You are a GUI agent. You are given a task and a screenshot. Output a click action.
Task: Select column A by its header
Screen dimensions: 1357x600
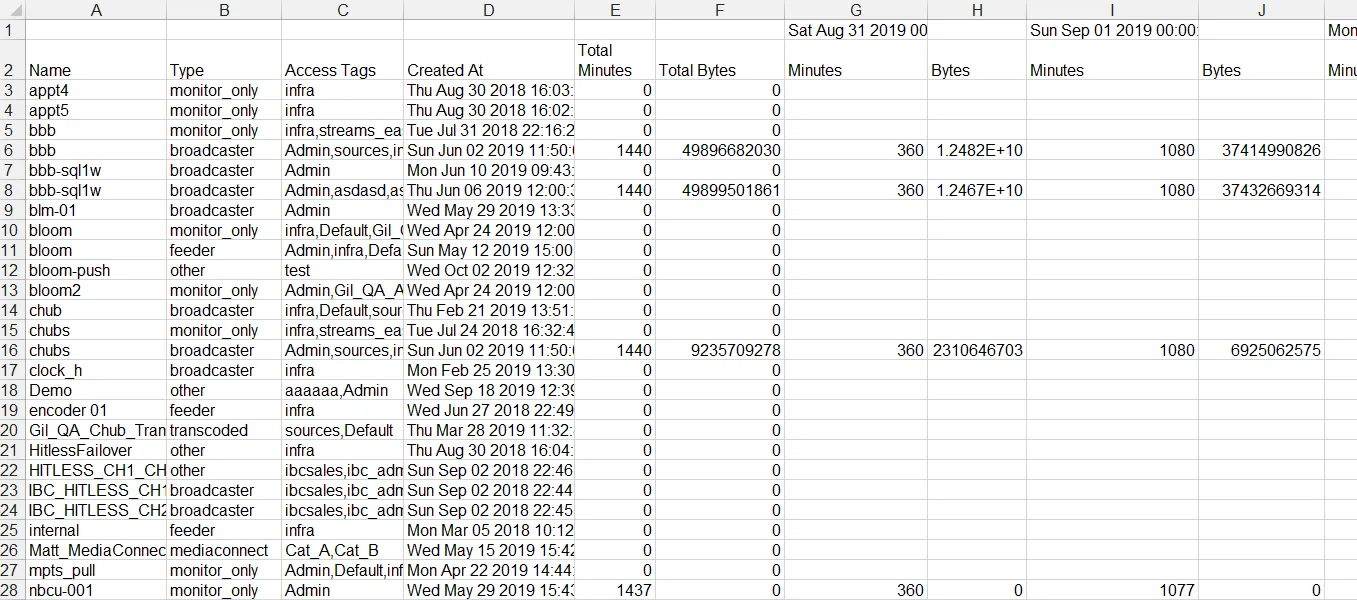point(96,10)
